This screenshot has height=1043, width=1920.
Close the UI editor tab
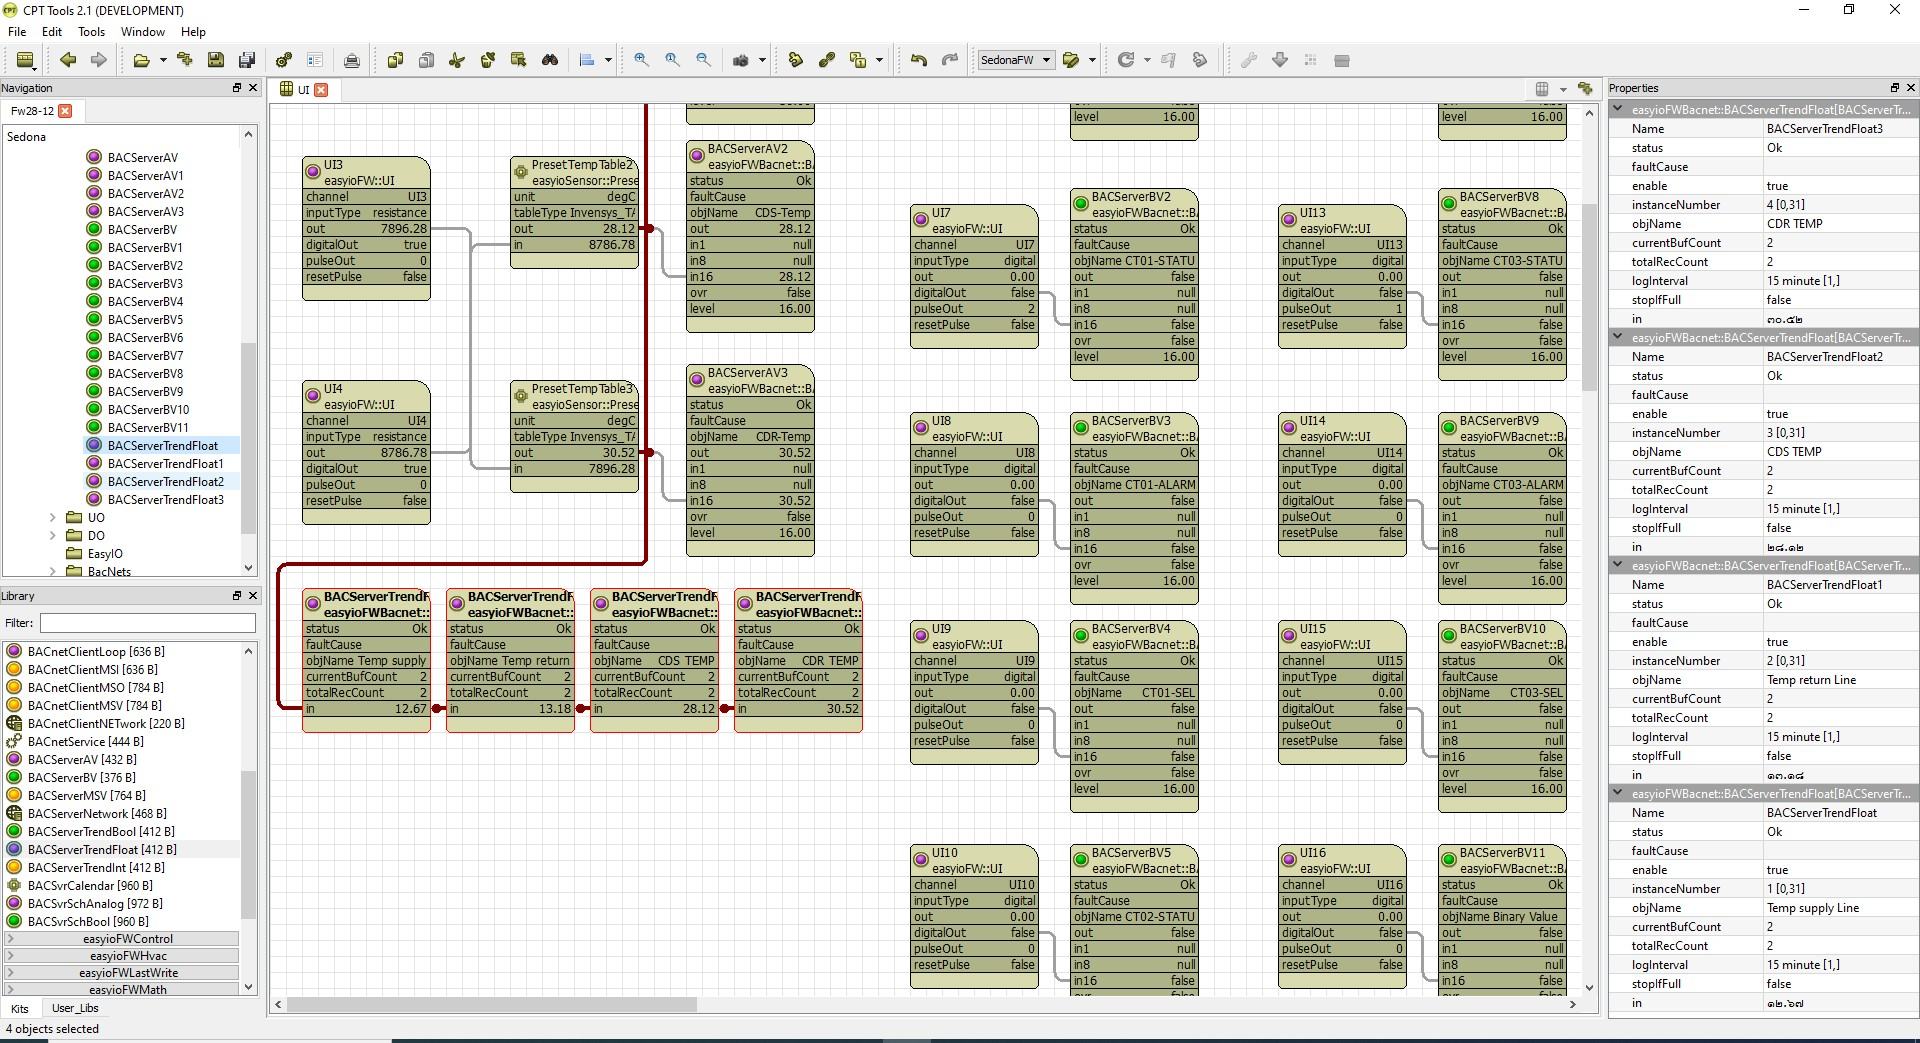tap(321, 90)
